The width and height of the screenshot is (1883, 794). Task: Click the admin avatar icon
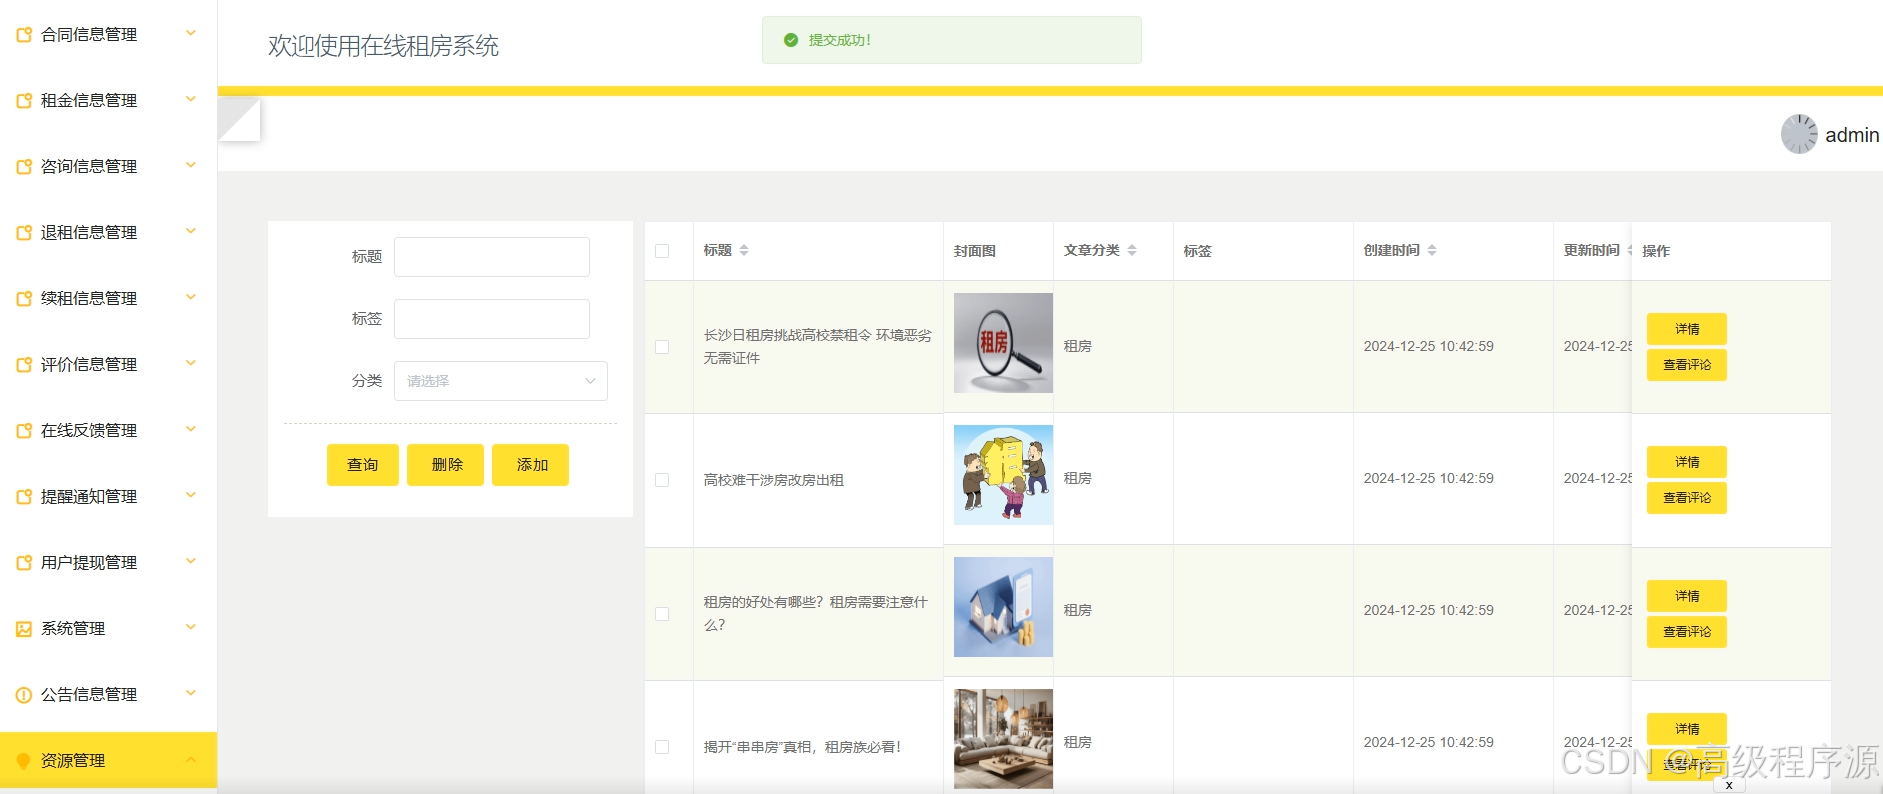[x=1799, y=134]
